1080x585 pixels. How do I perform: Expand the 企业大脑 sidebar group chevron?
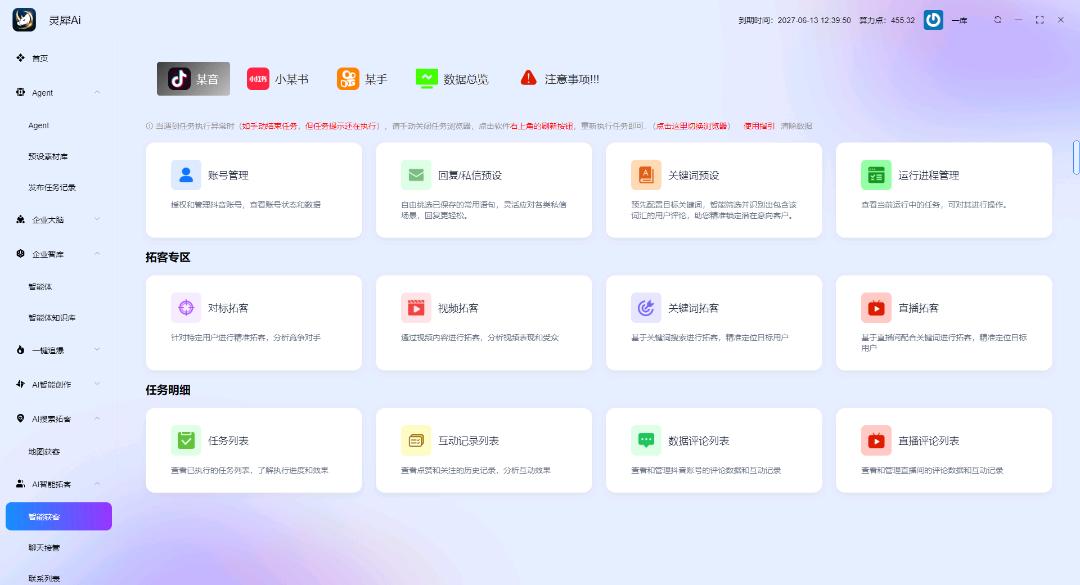click(x=97, y=219)
